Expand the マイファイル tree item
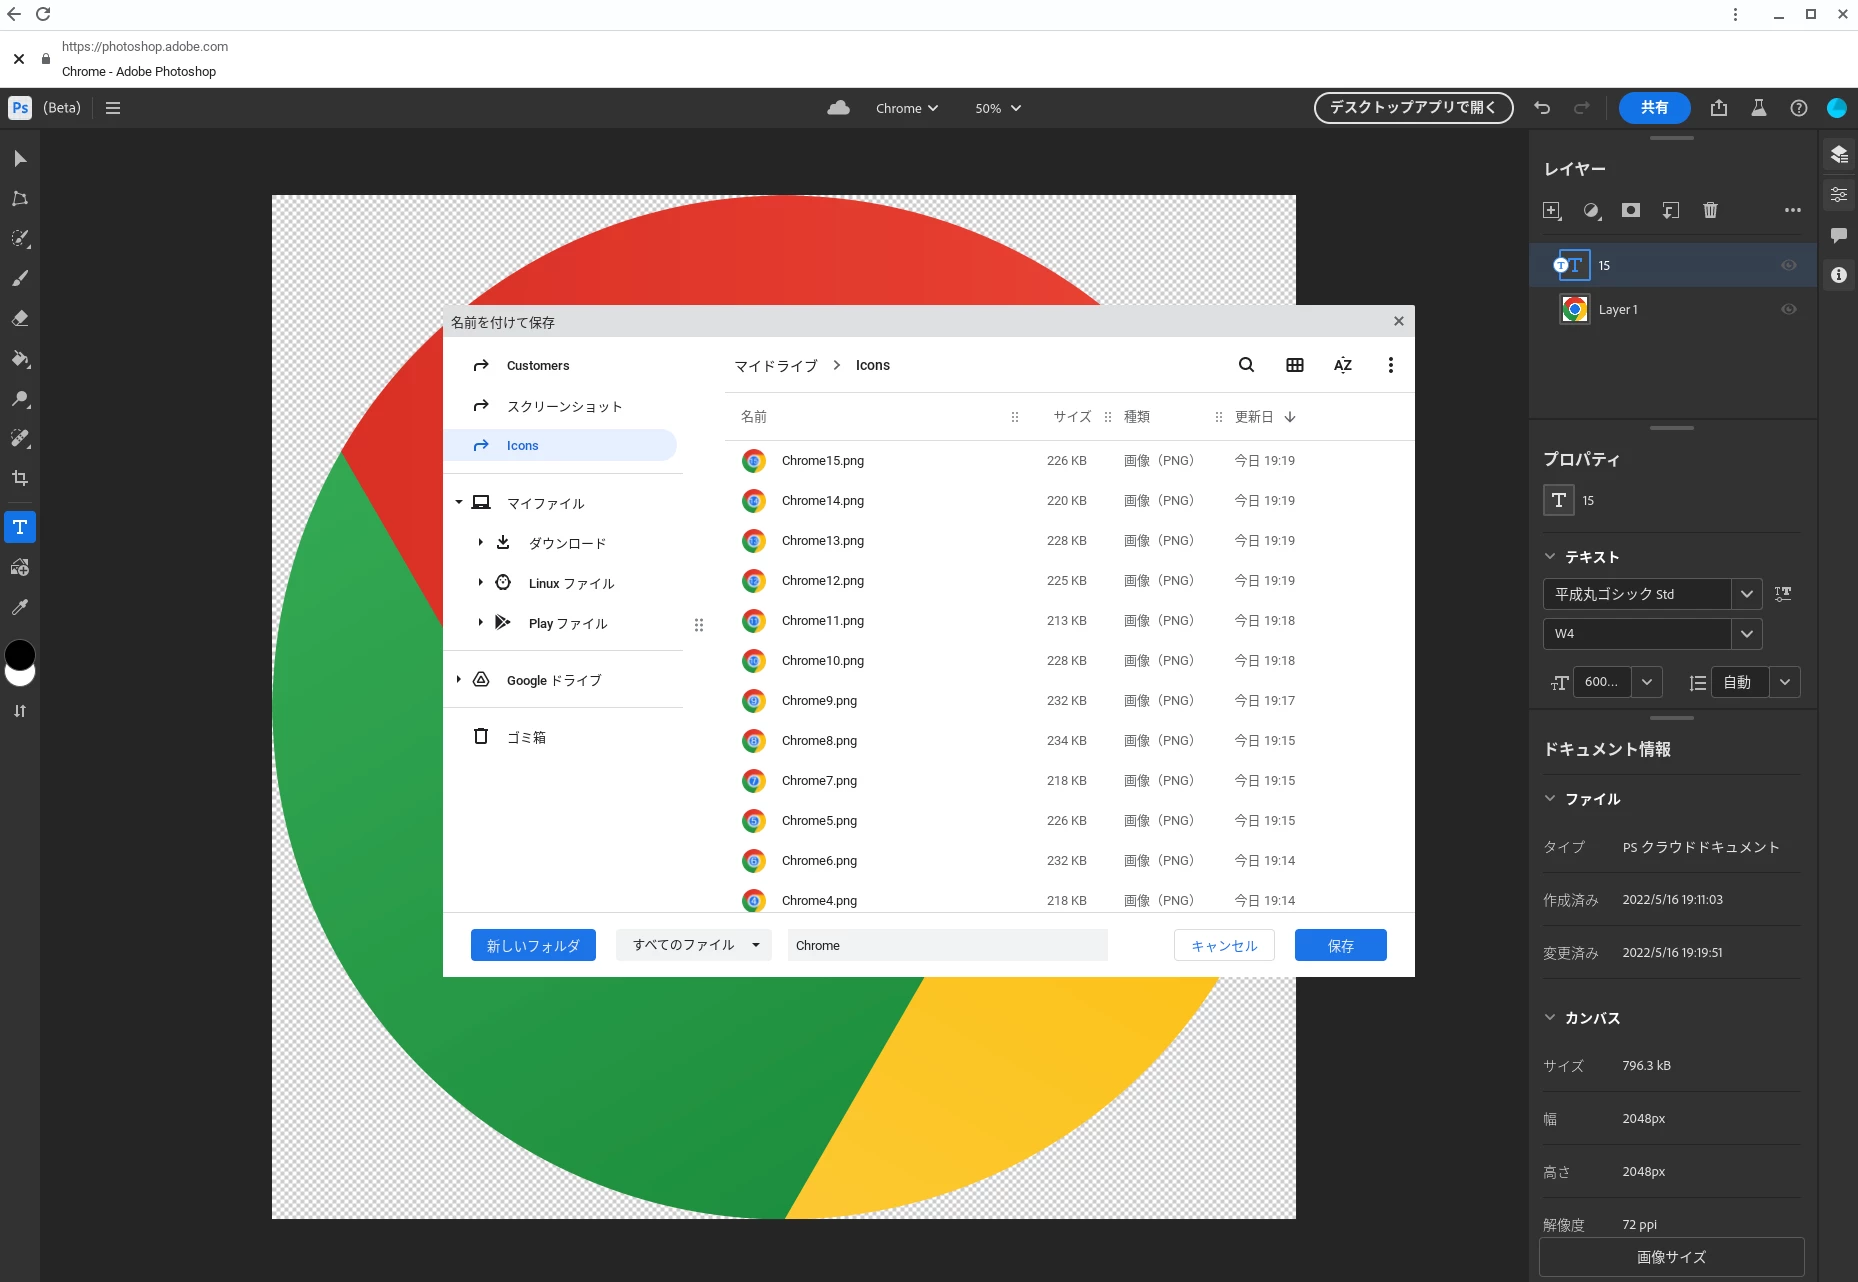This screenshot has height=1282, width=1858. pos(459,502)
